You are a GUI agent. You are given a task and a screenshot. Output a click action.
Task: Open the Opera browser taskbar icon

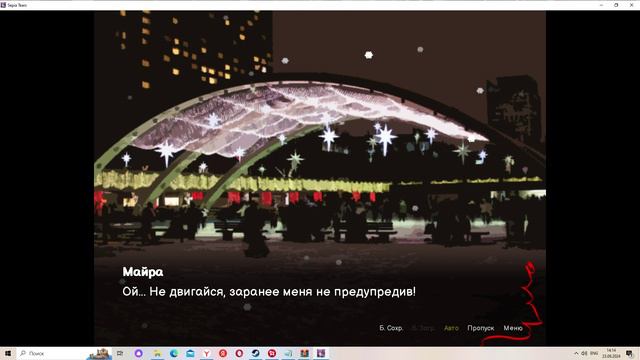pyautogui.click(x=239, y=353)
